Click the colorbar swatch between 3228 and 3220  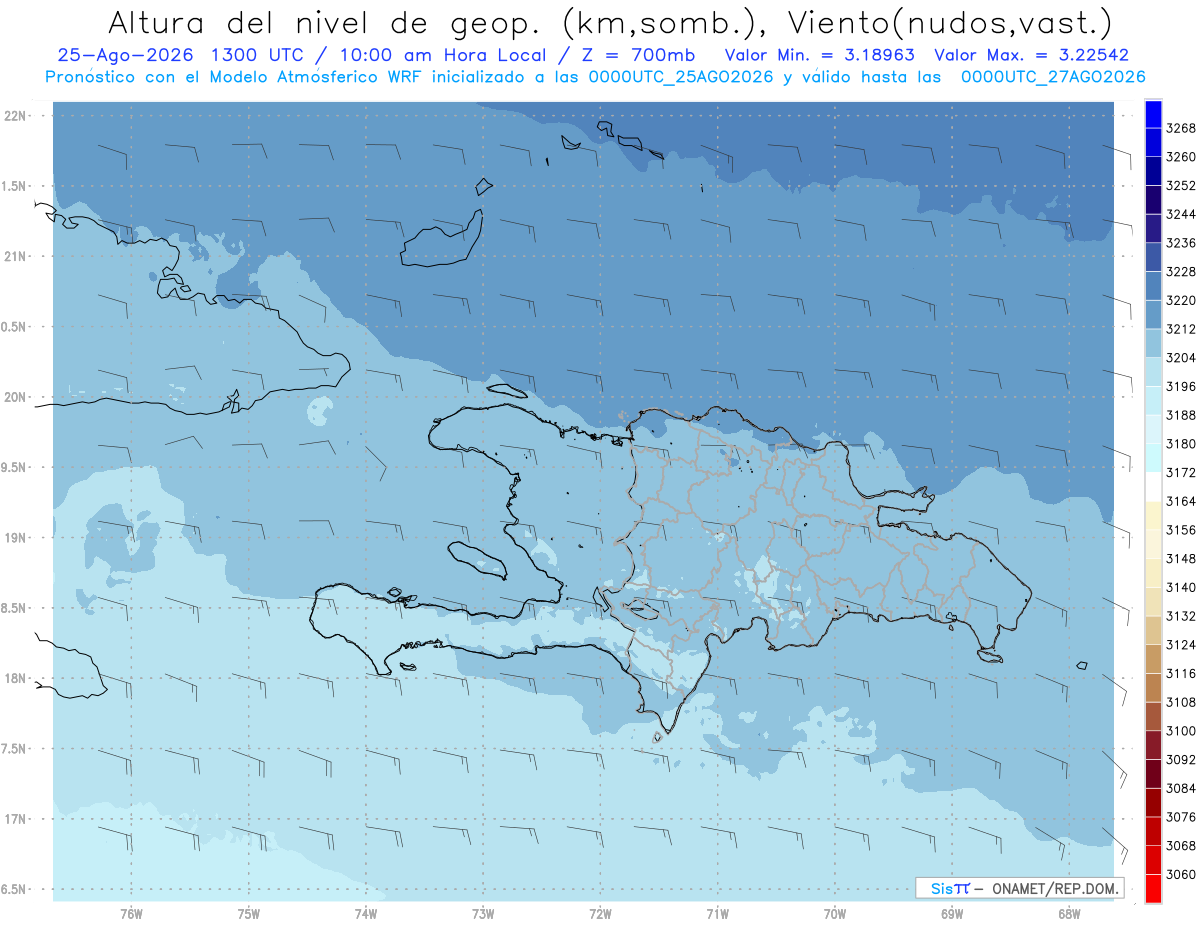pos(1152,286)
